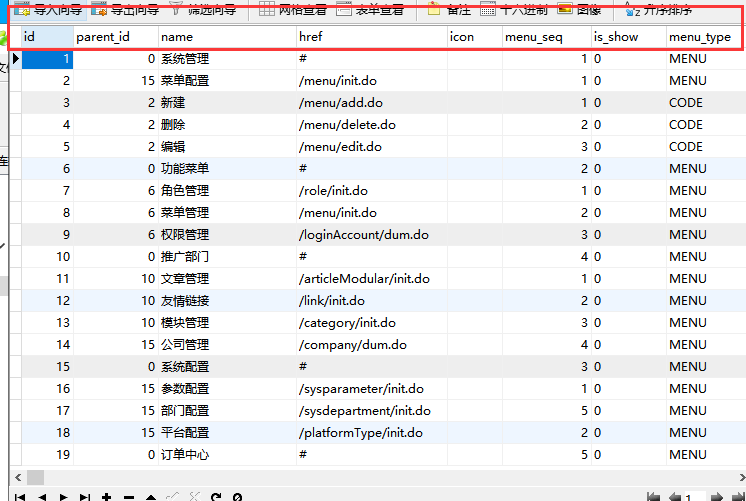Click the icon column header
This screenshot has height=501, width=746.
475,37
